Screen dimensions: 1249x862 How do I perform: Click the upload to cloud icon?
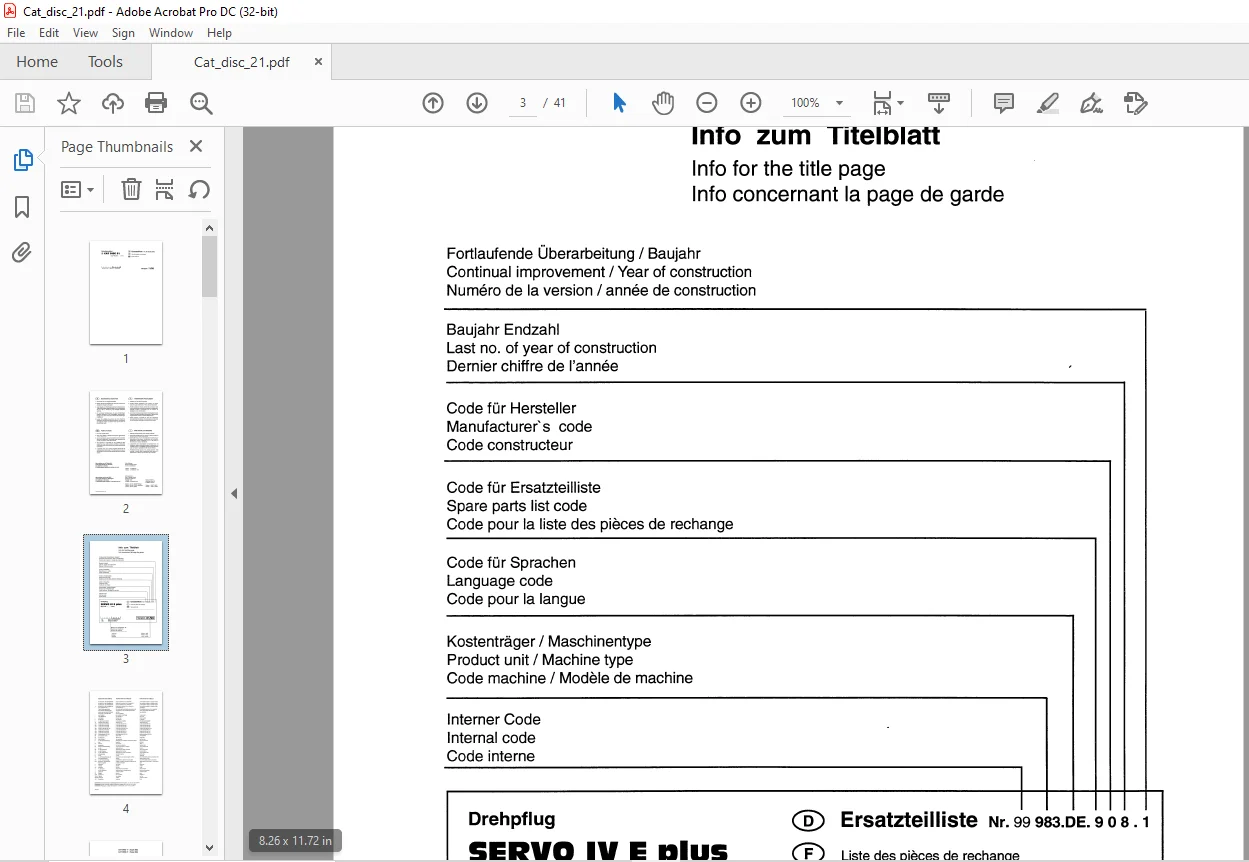[x=113, y=103]
